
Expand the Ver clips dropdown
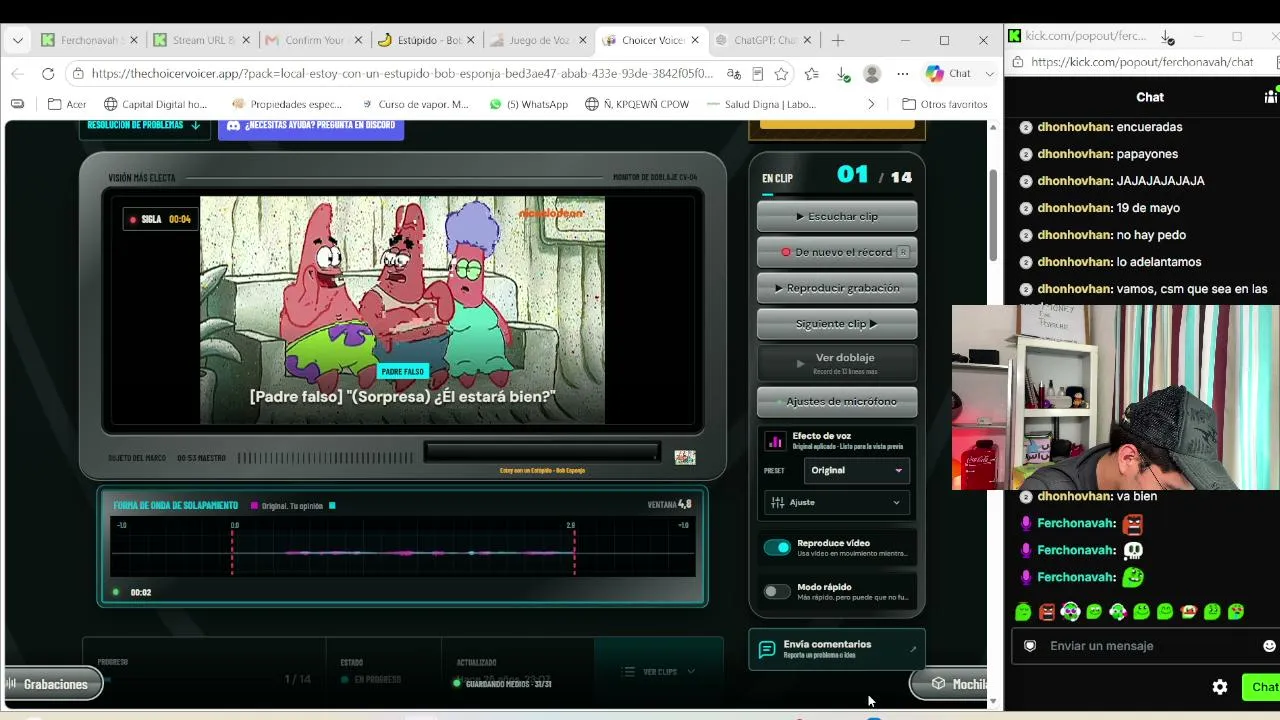659,672
